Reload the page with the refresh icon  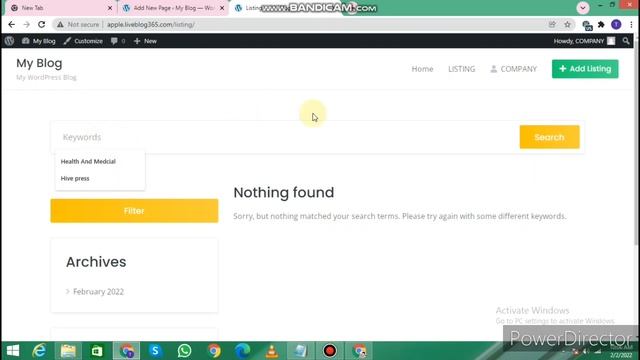(x=42, y=24)
